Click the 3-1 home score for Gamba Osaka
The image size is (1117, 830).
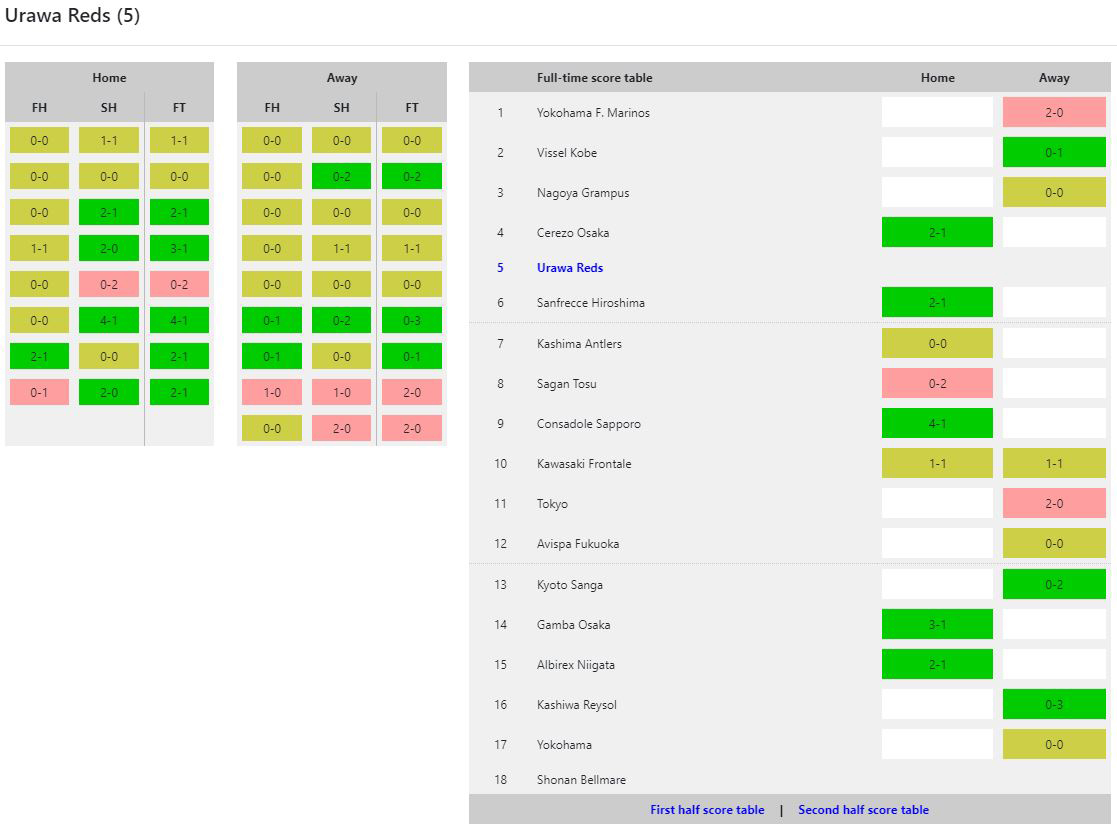click(937, 624)
